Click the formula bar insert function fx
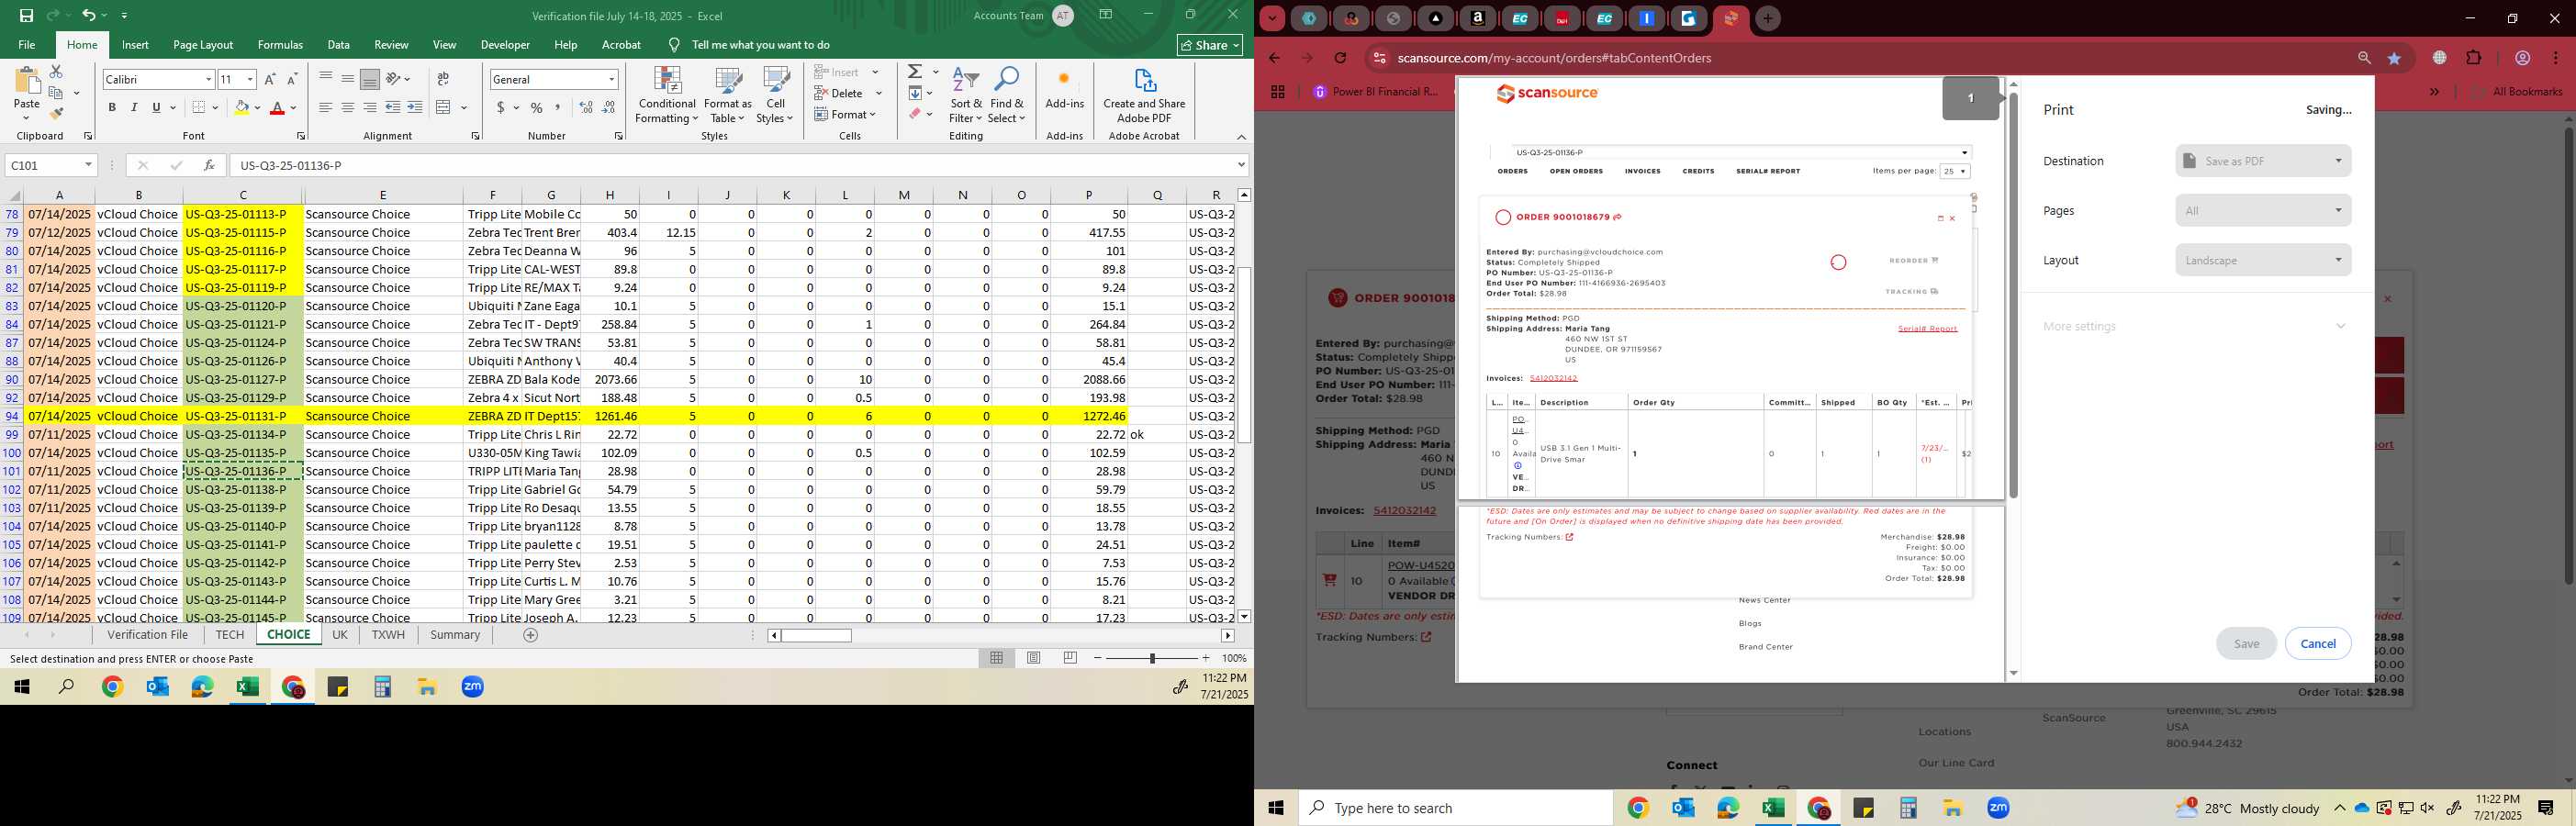 tap(208, 165)
